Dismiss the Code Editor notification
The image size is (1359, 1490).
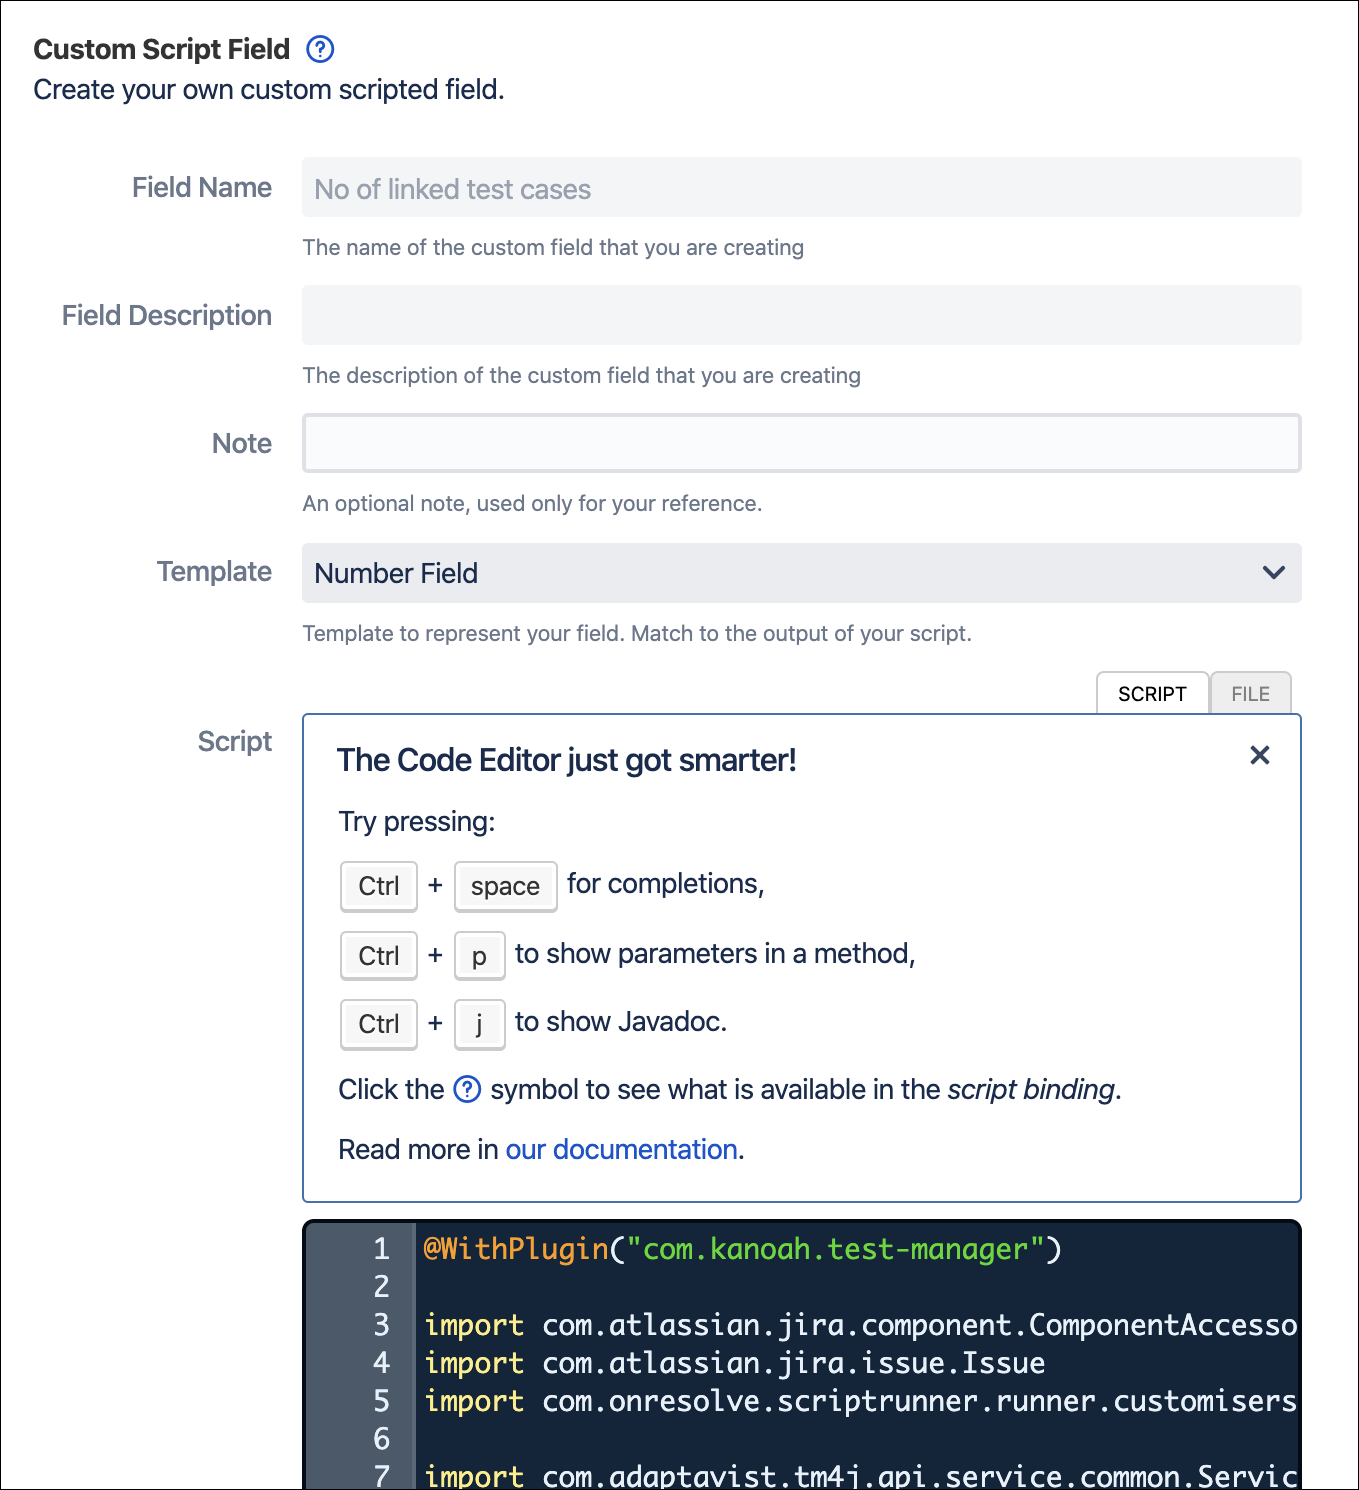[x=1259, y=756]
